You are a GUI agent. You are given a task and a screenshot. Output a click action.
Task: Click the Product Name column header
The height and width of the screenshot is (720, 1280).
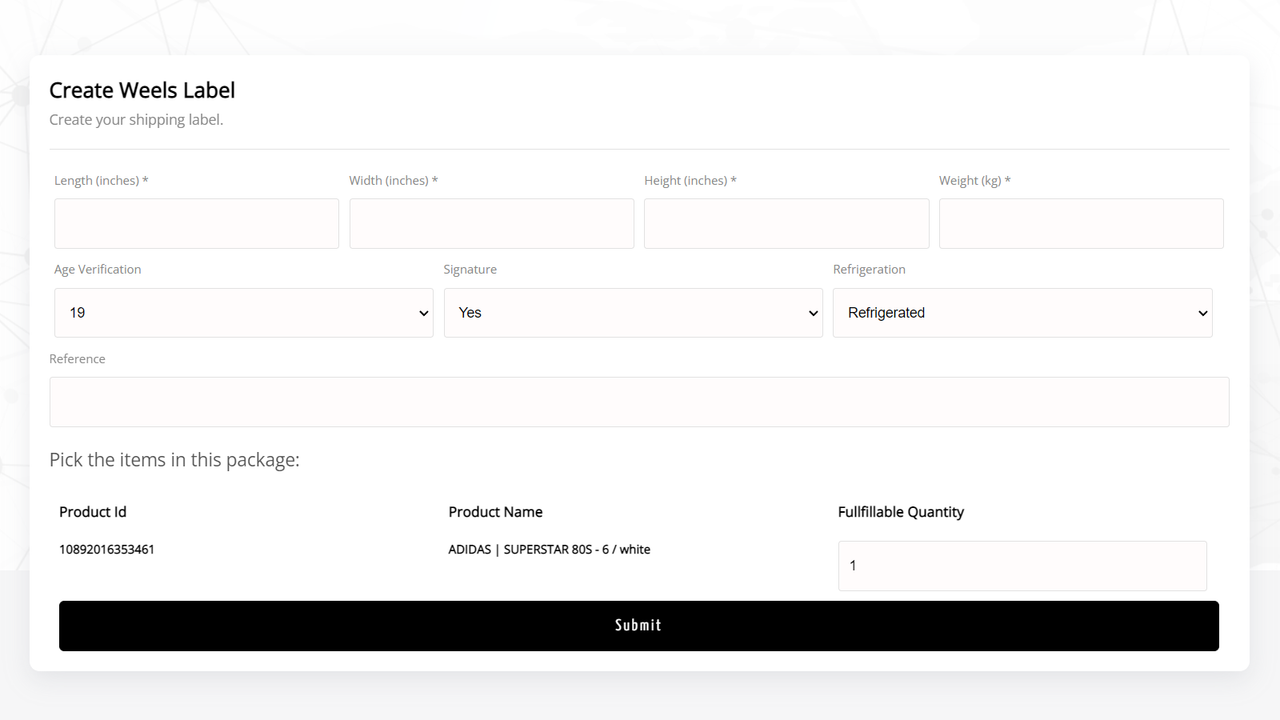[495, 512]
